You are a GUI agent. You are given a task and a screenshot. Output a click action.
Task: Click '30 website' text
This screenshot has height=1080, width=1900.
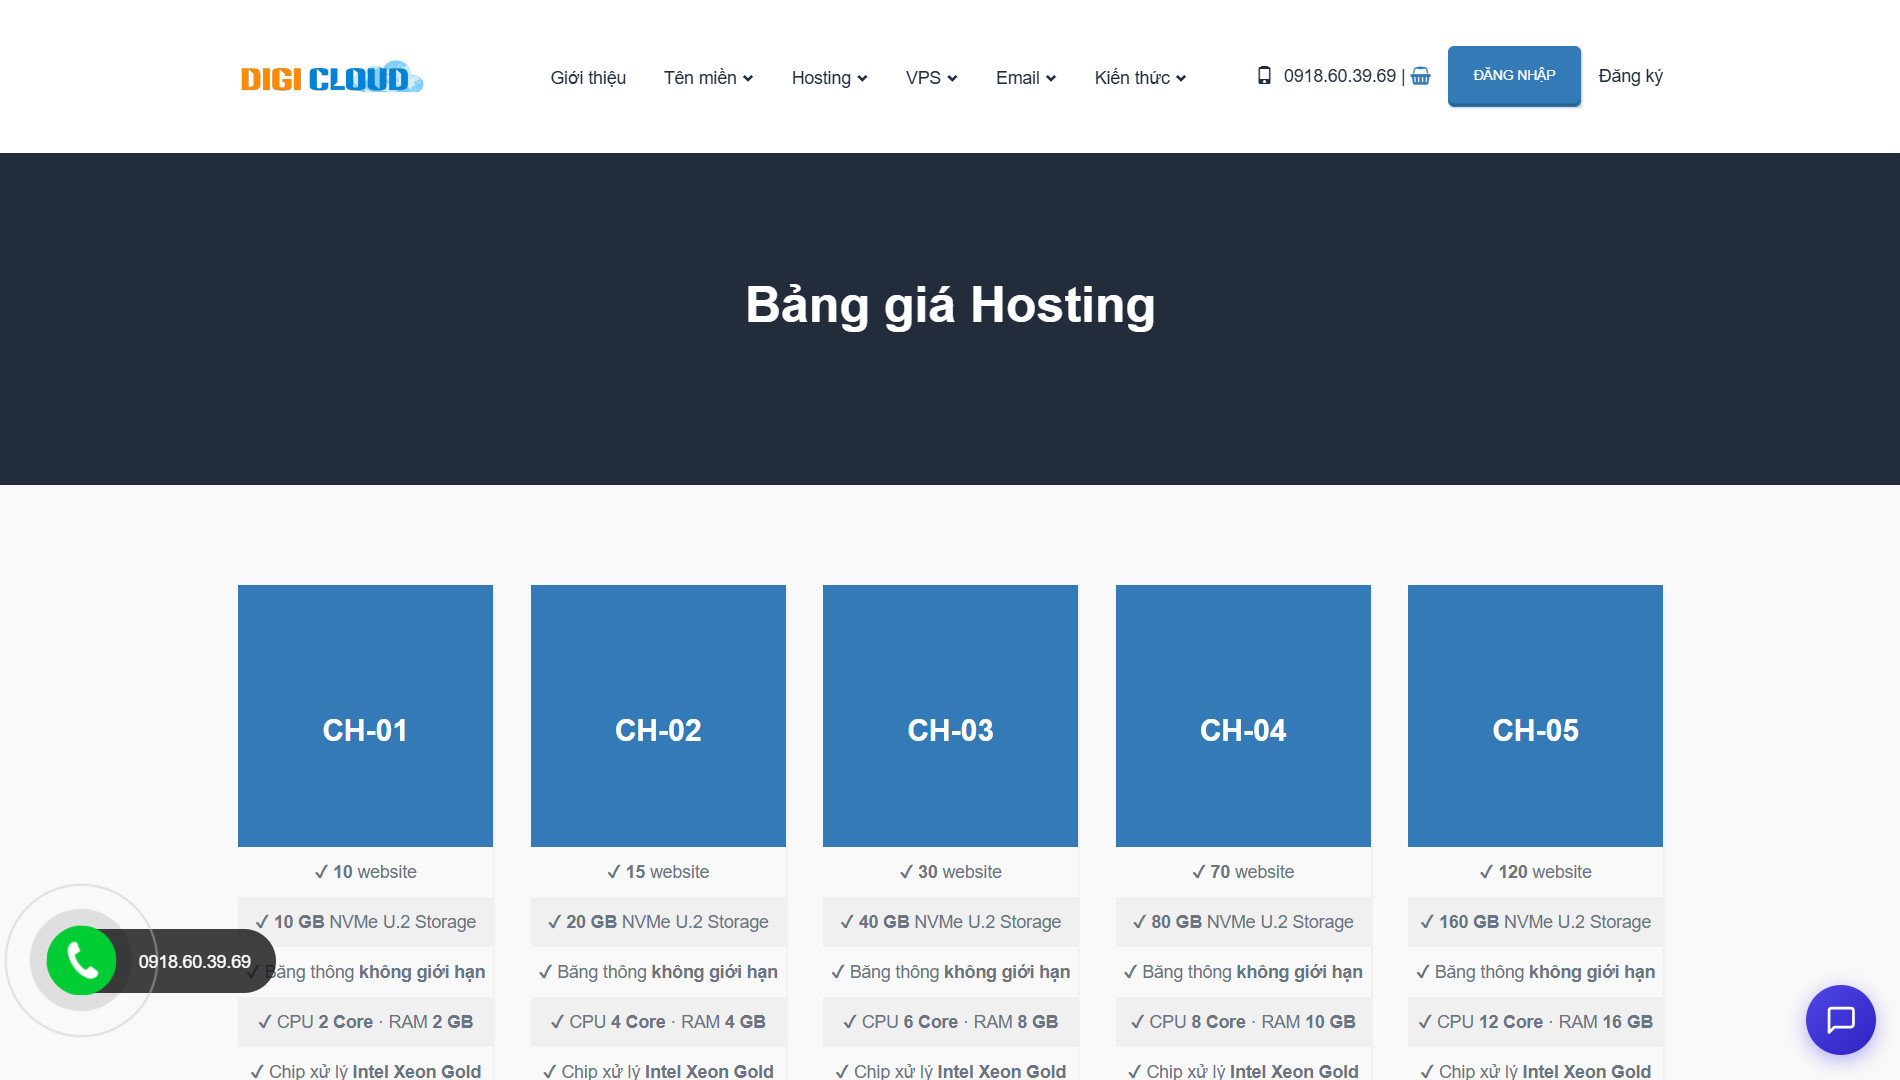point(959,872)
